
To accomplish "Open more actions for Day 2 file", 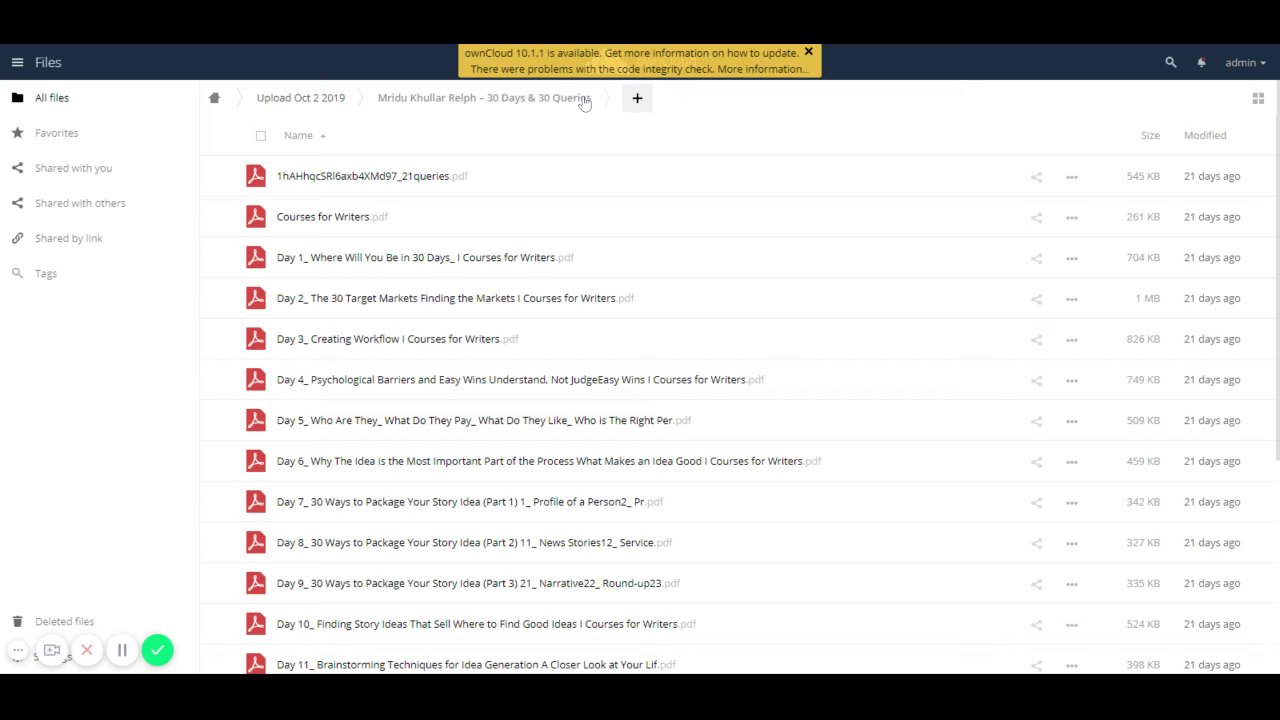I will pos(1072,299).
